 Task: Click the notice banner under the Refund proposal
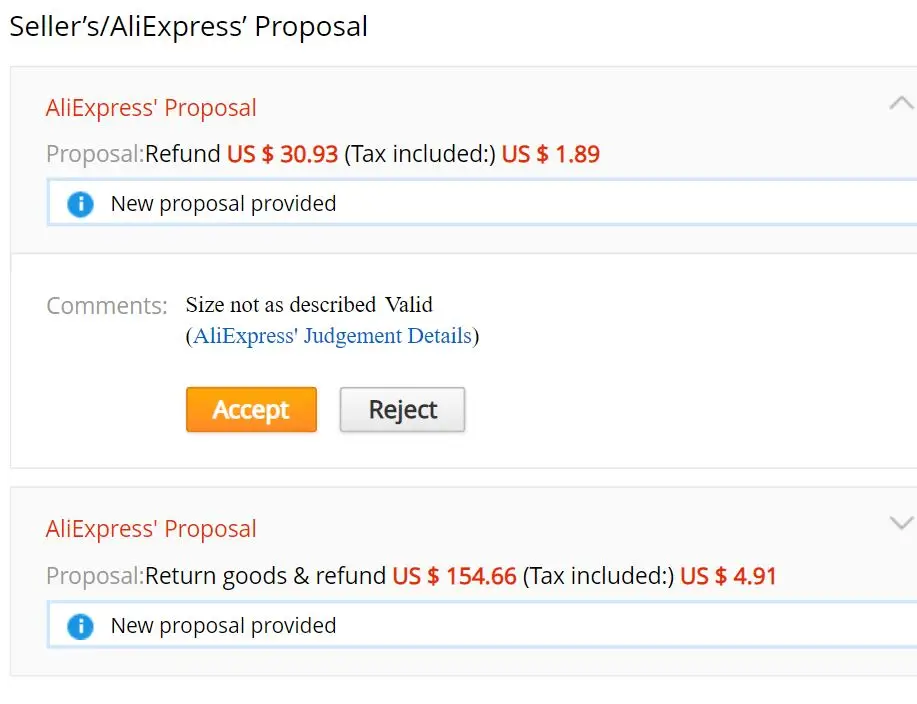(x=480, y=204)
